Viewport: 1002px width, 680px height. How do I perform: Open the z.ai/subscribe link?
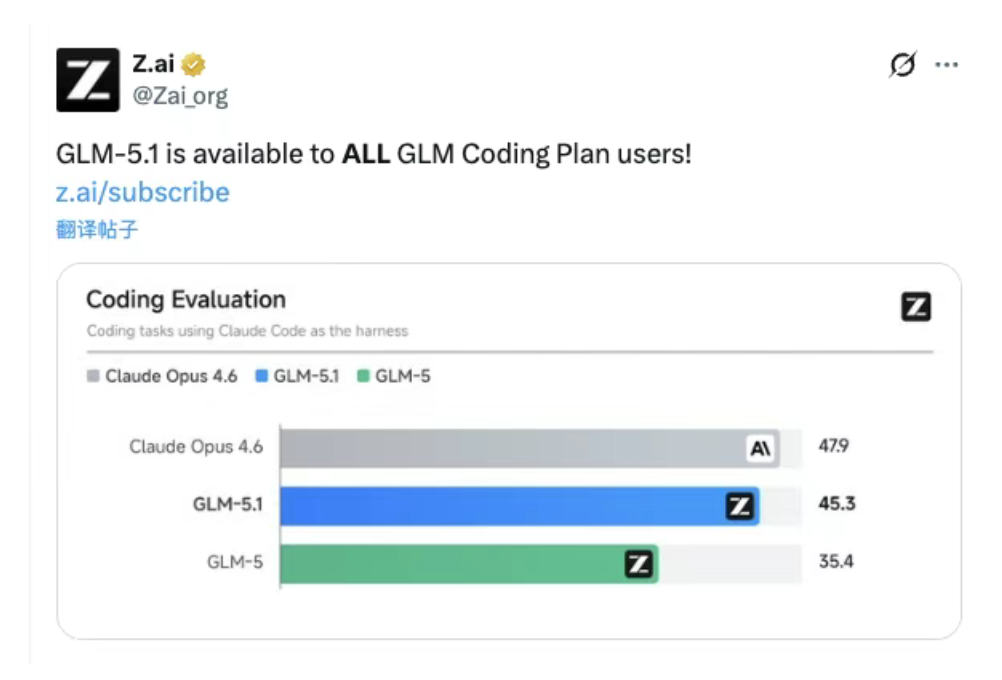pyautogui.click(x=142, y=192)
